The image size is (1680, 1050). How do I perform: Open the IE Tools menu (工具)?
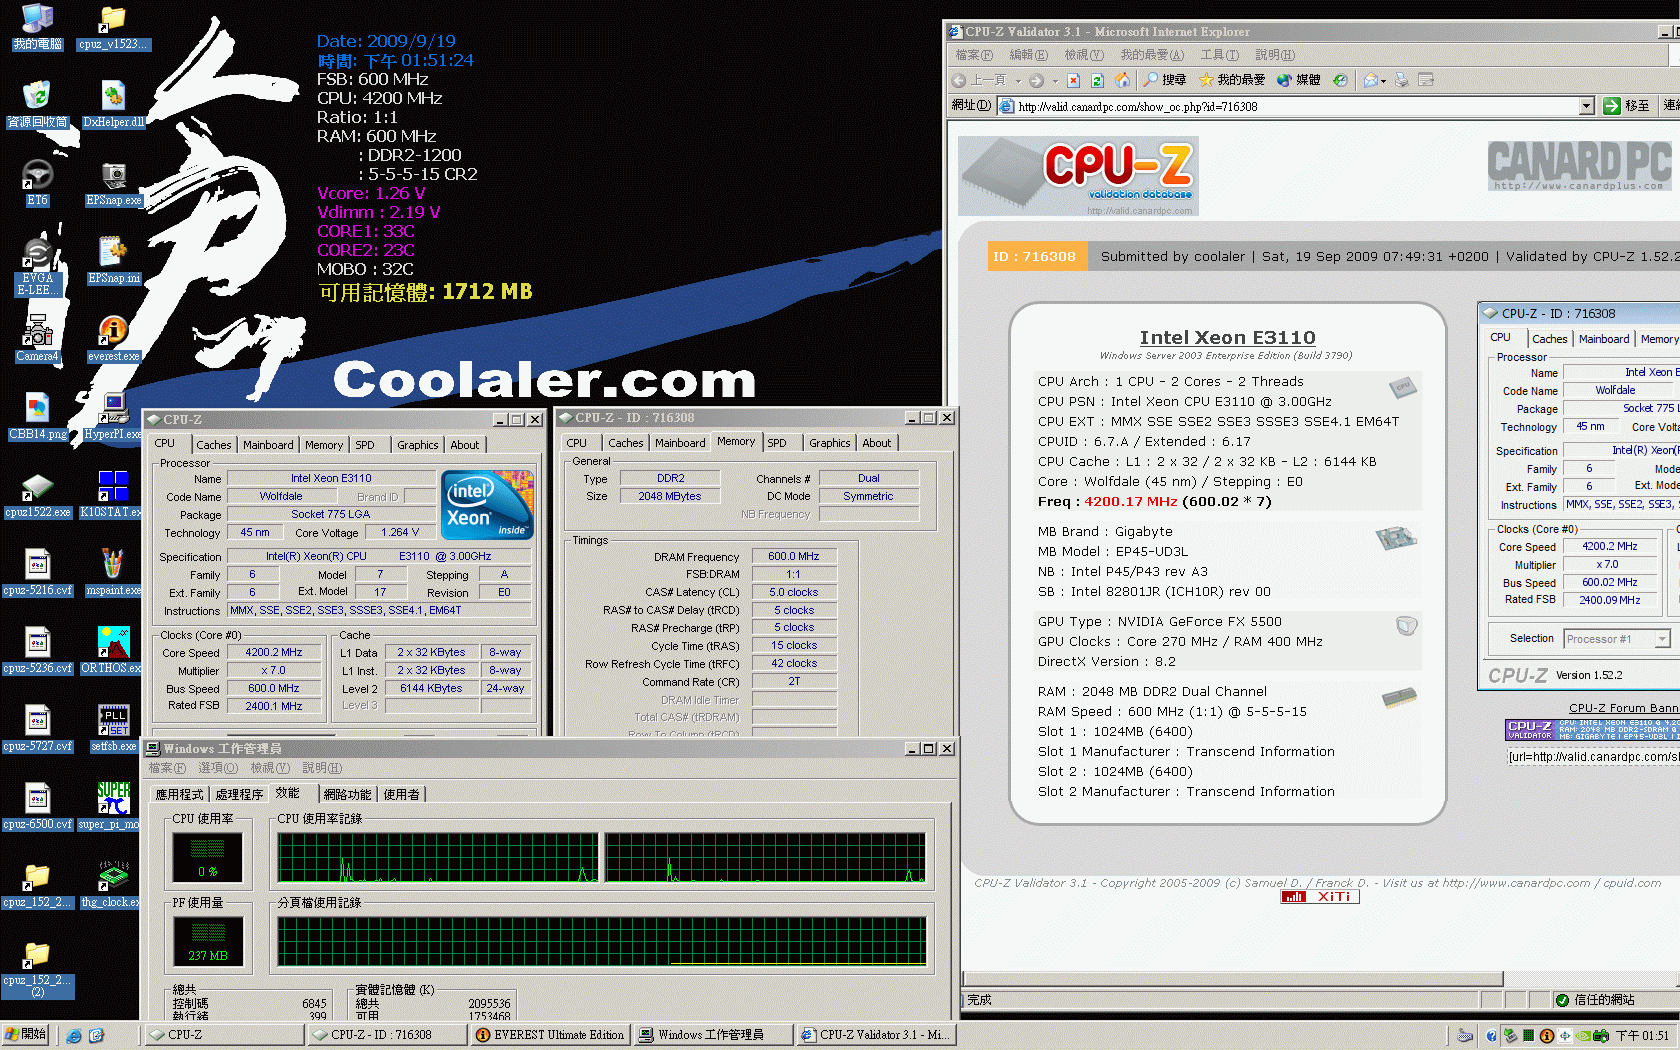click(x=1219, y=55)
